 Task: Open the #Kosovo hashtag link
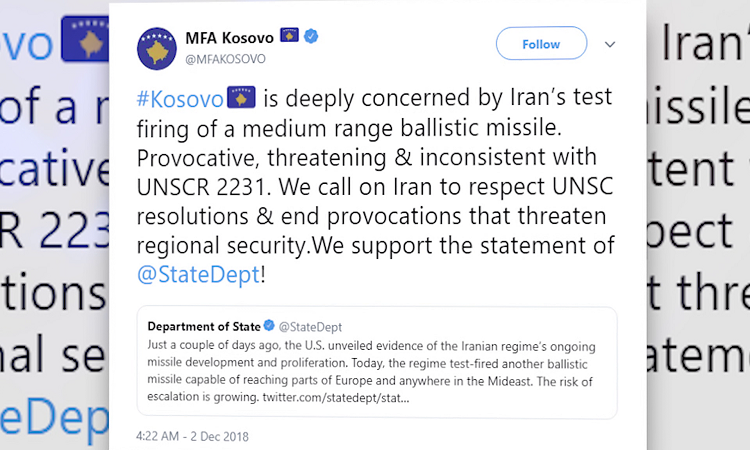click(180, 99)
